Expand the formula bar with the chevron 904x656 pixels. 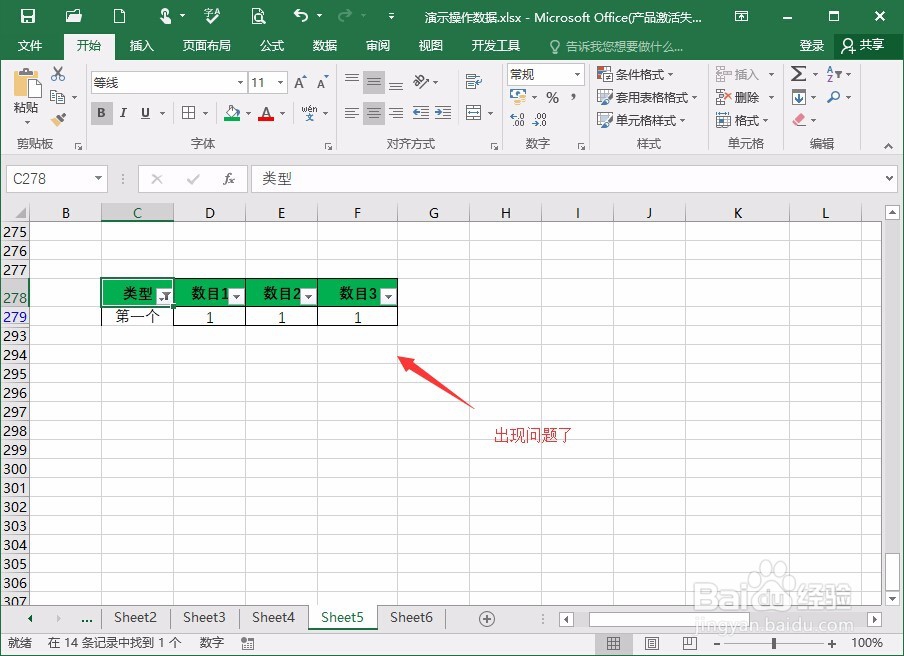pyautogui.click(x=889, y=178)
